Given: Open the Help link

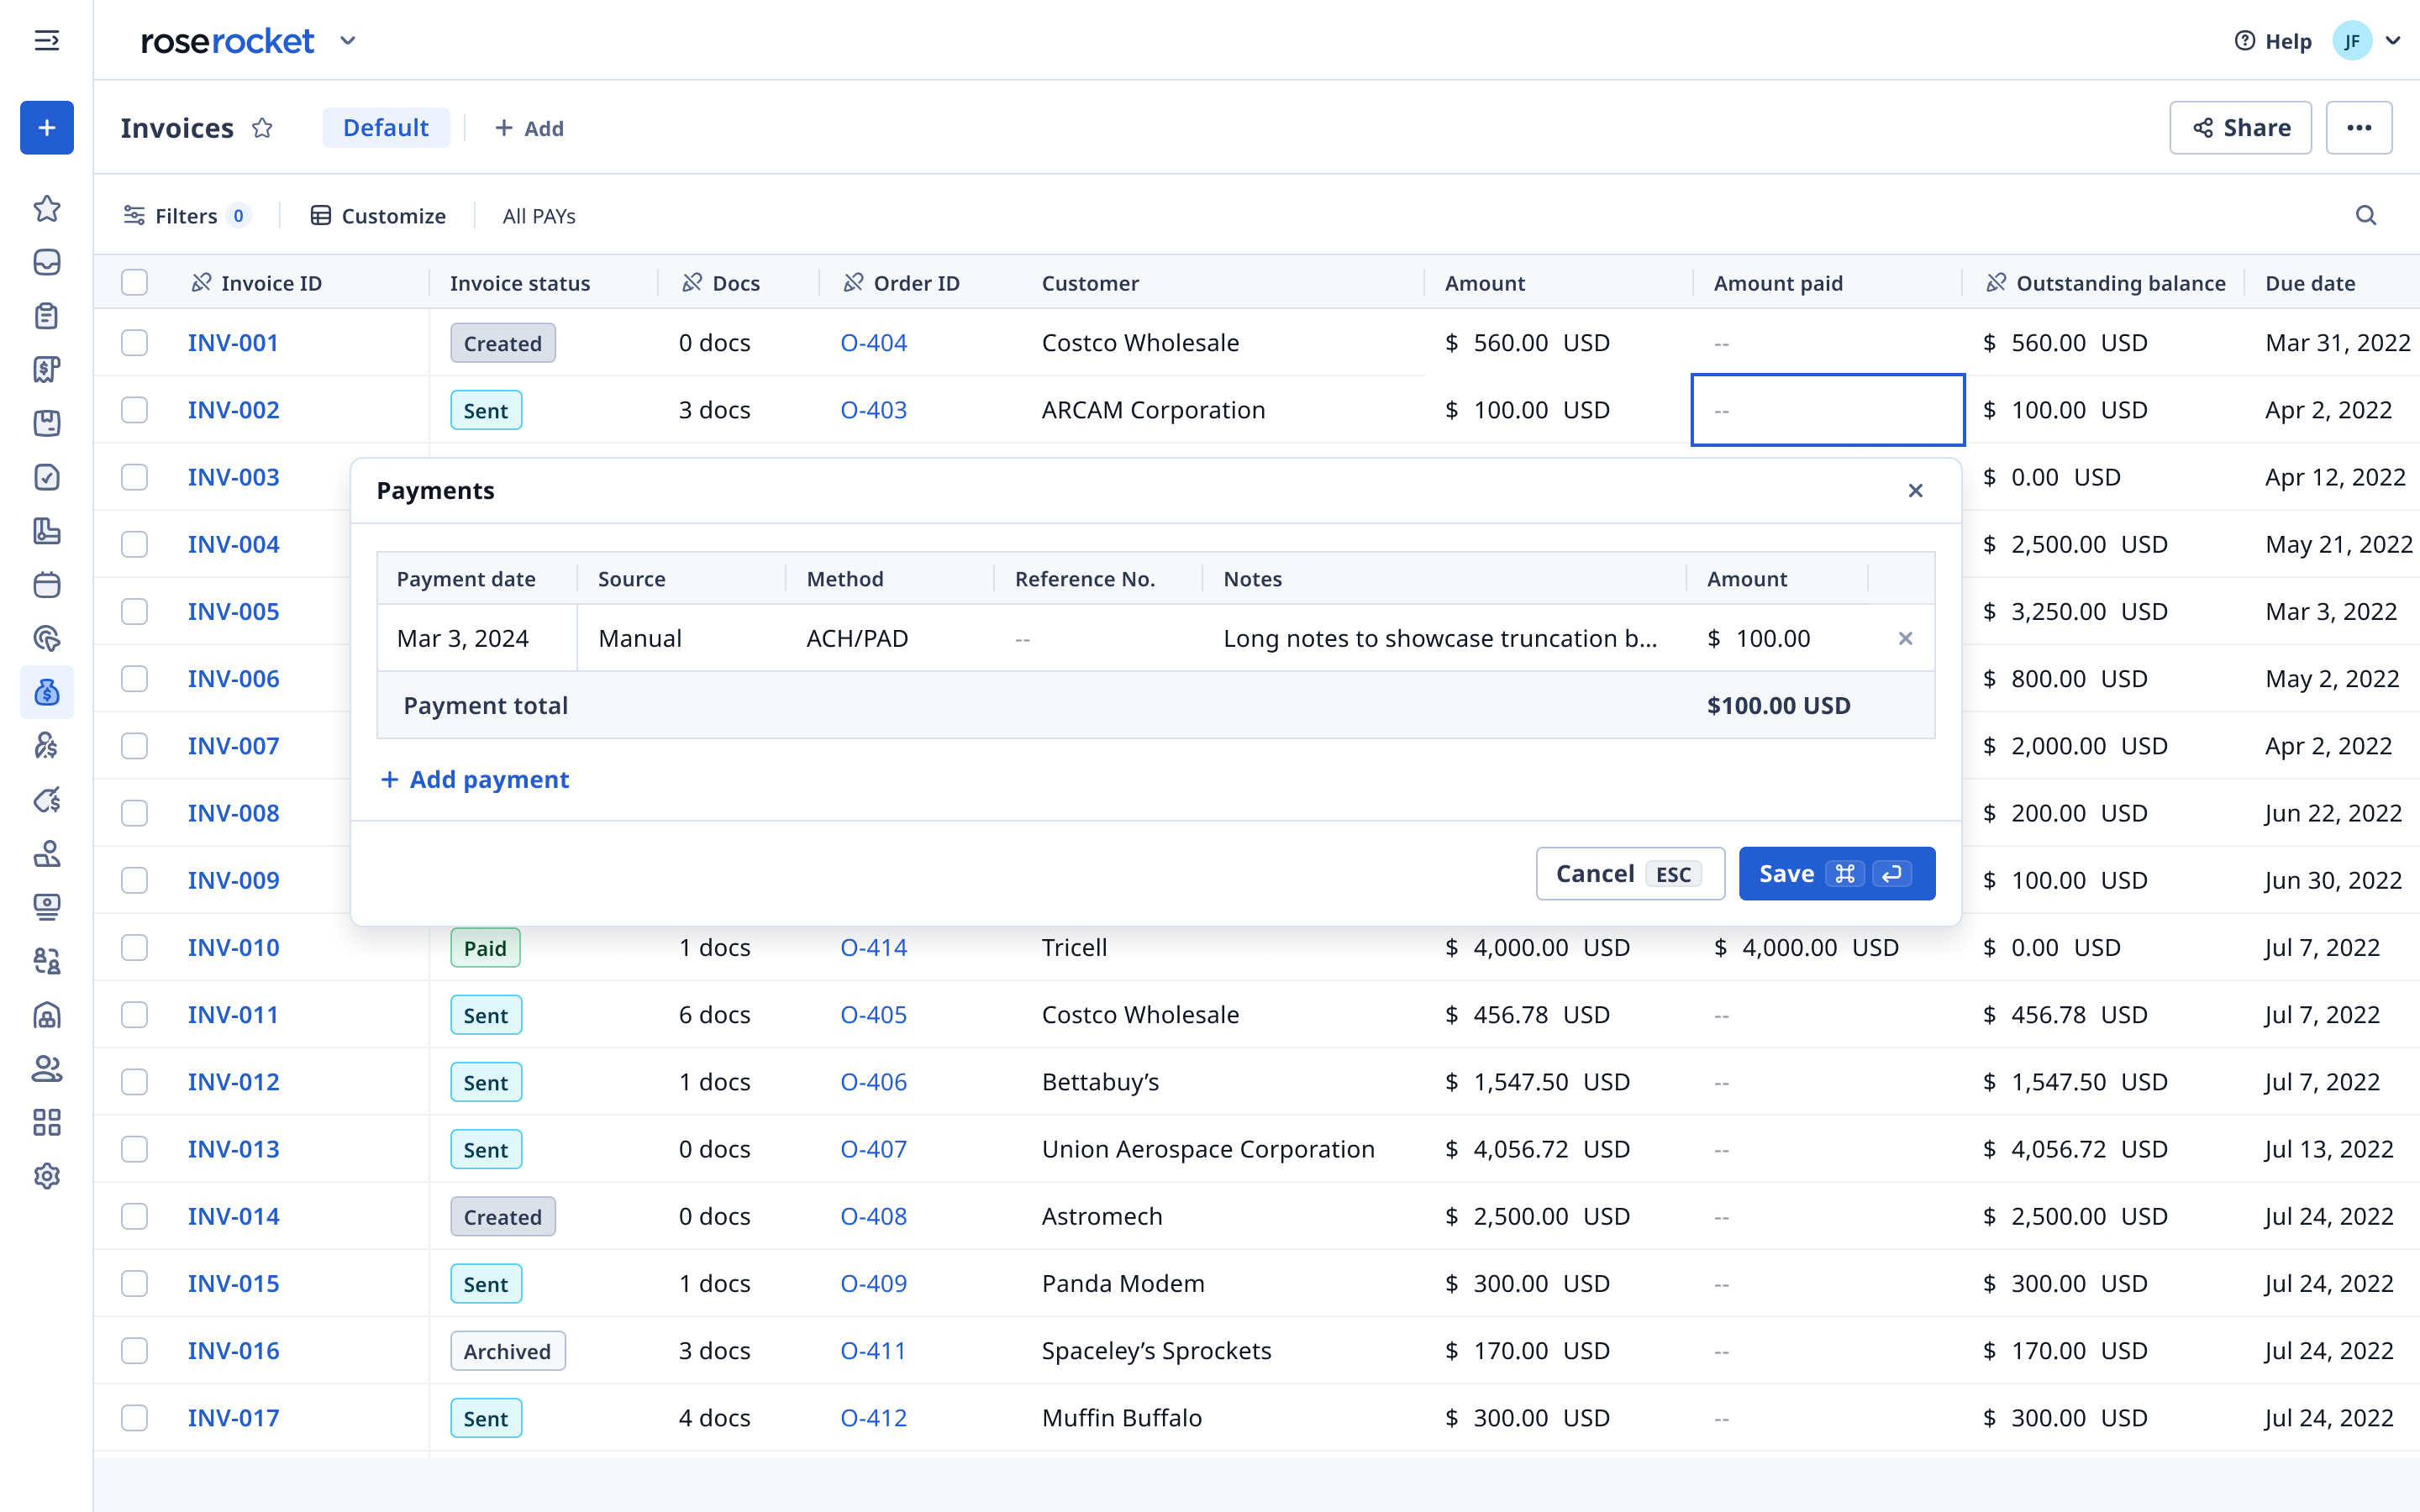Looking at the screenshot, I should (x=2273, y=41).
